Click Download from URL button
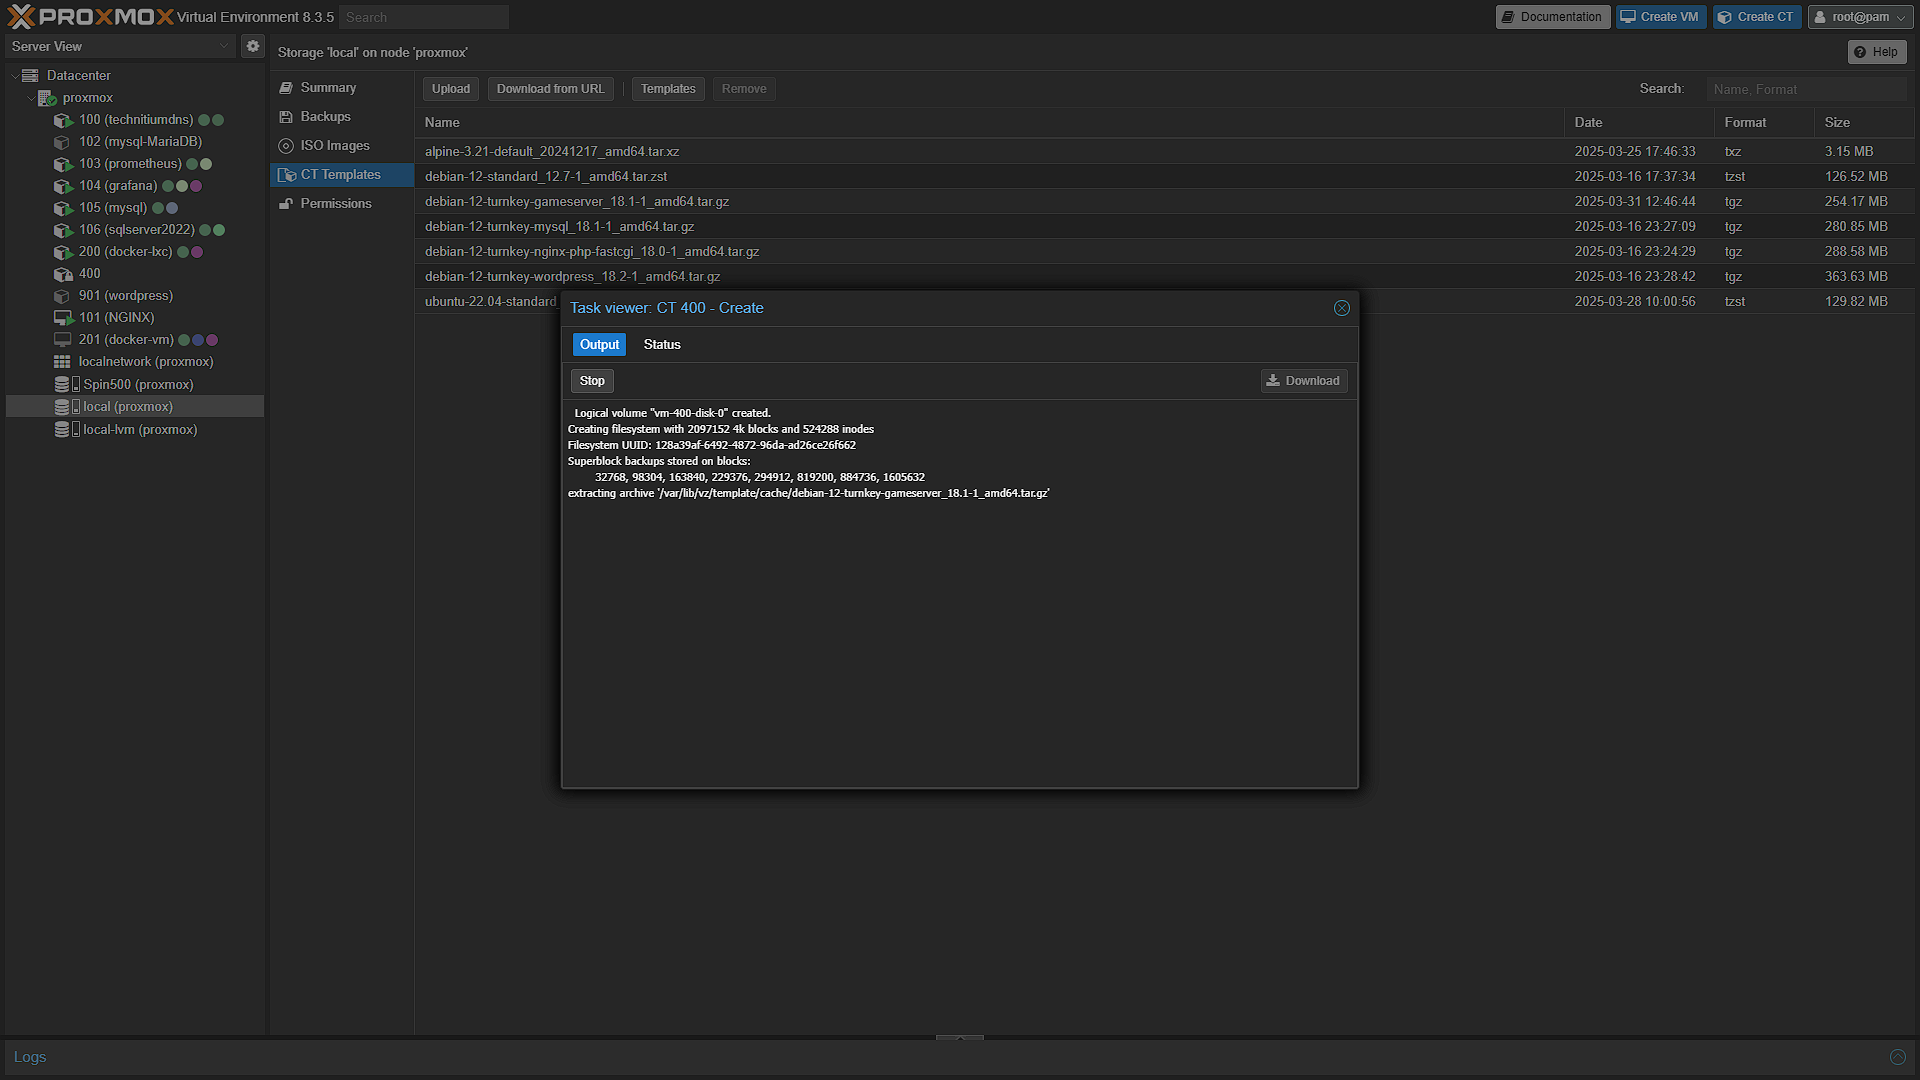1920x1080 pixels. tap(550, 89)
